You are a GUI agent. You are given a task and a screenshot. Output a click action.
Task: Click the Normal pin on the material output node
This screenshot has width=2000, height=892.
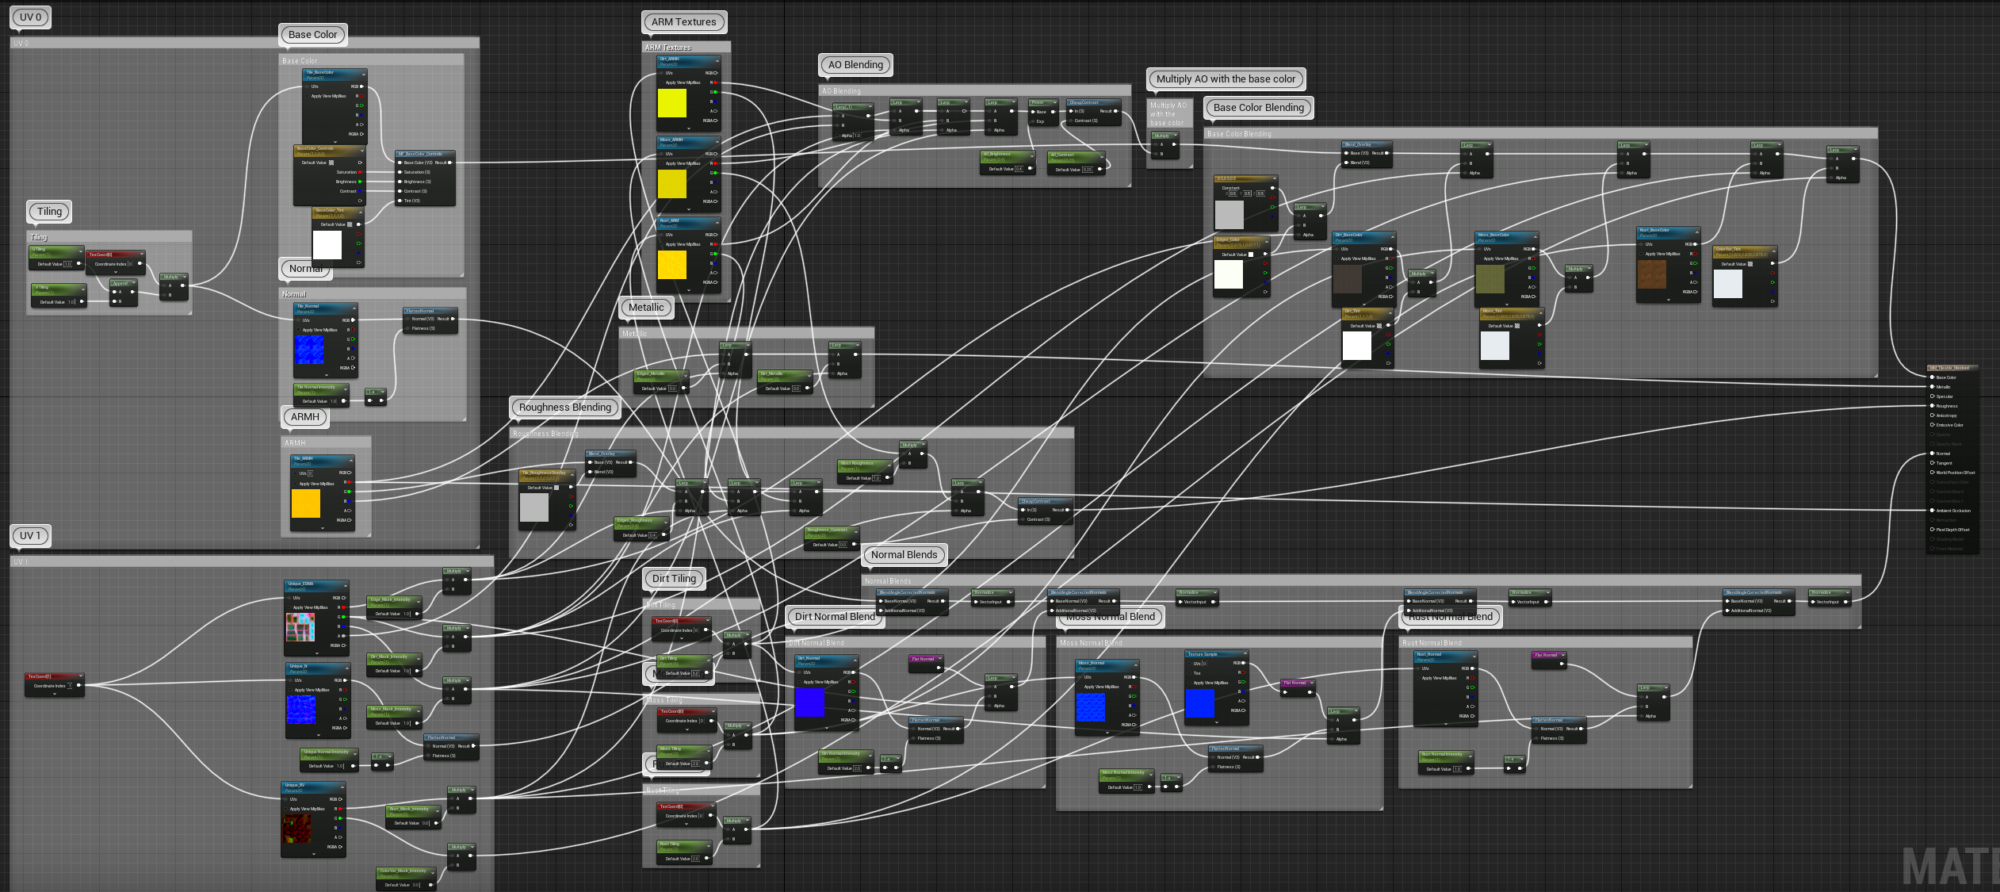click(1932, 453)
